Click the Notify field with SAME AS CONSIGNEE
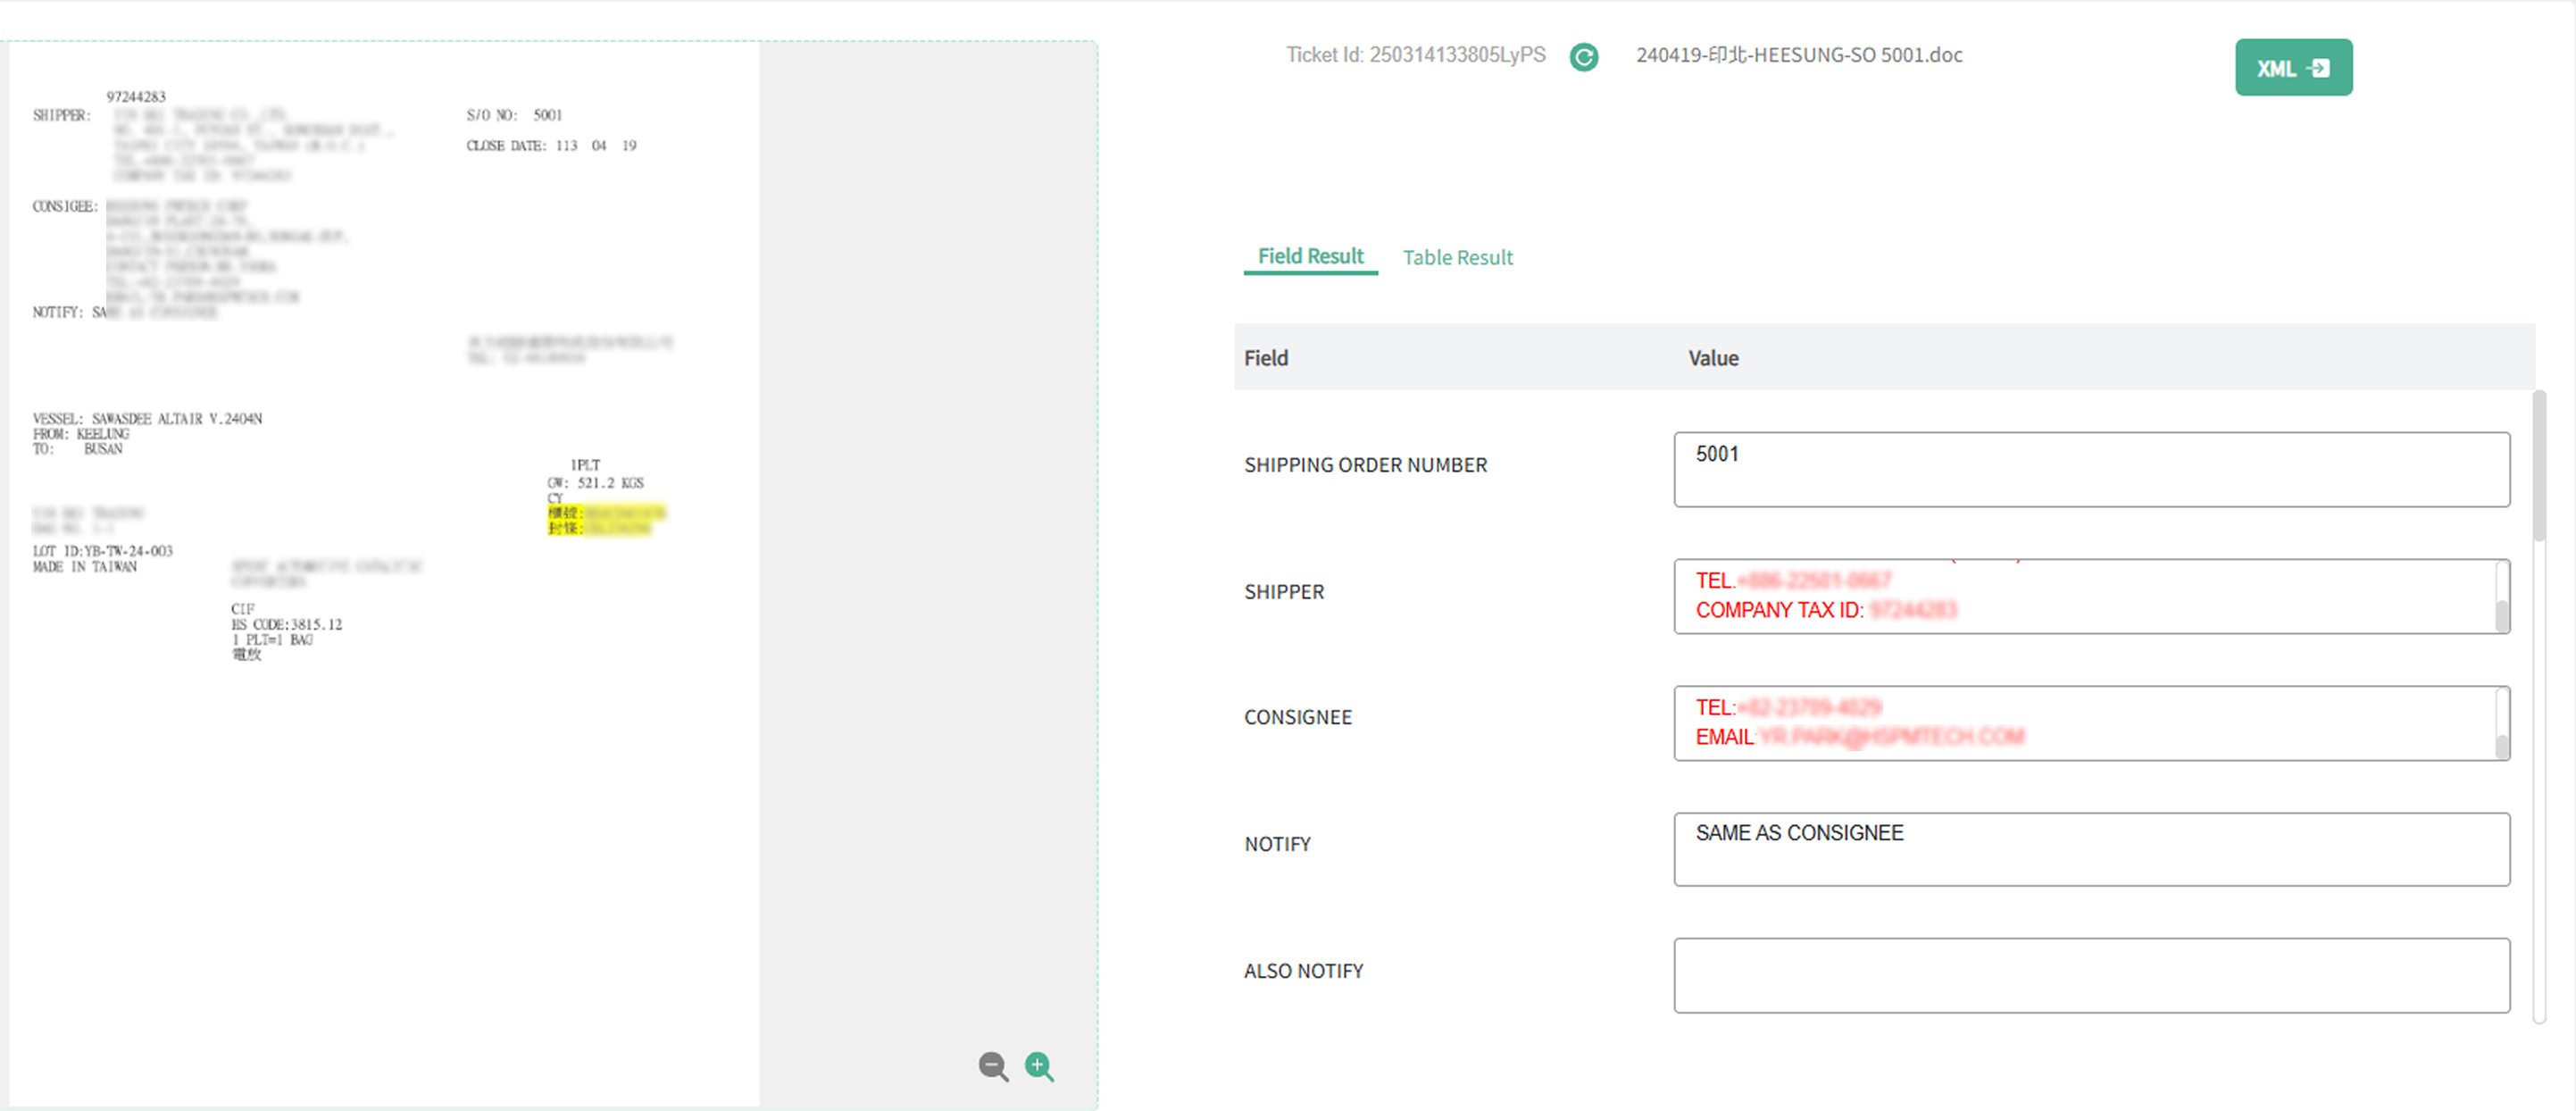The height and width of the screenshot is (1111, 2576). click(2090, 849)
